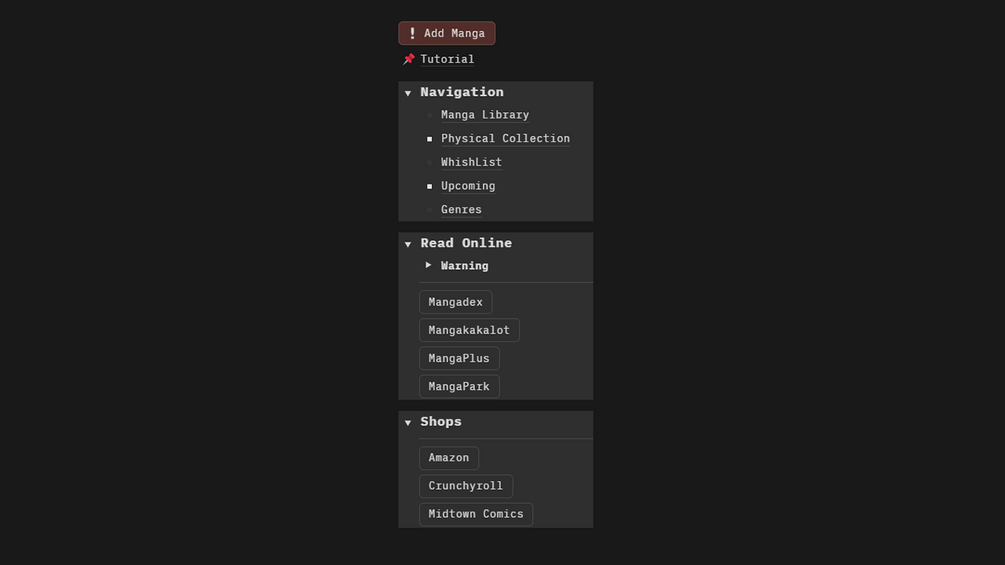Open the Midtown Comics shop button
Image resolution: width=1005 pixels, height=565 pixels.
pos(475,514)
